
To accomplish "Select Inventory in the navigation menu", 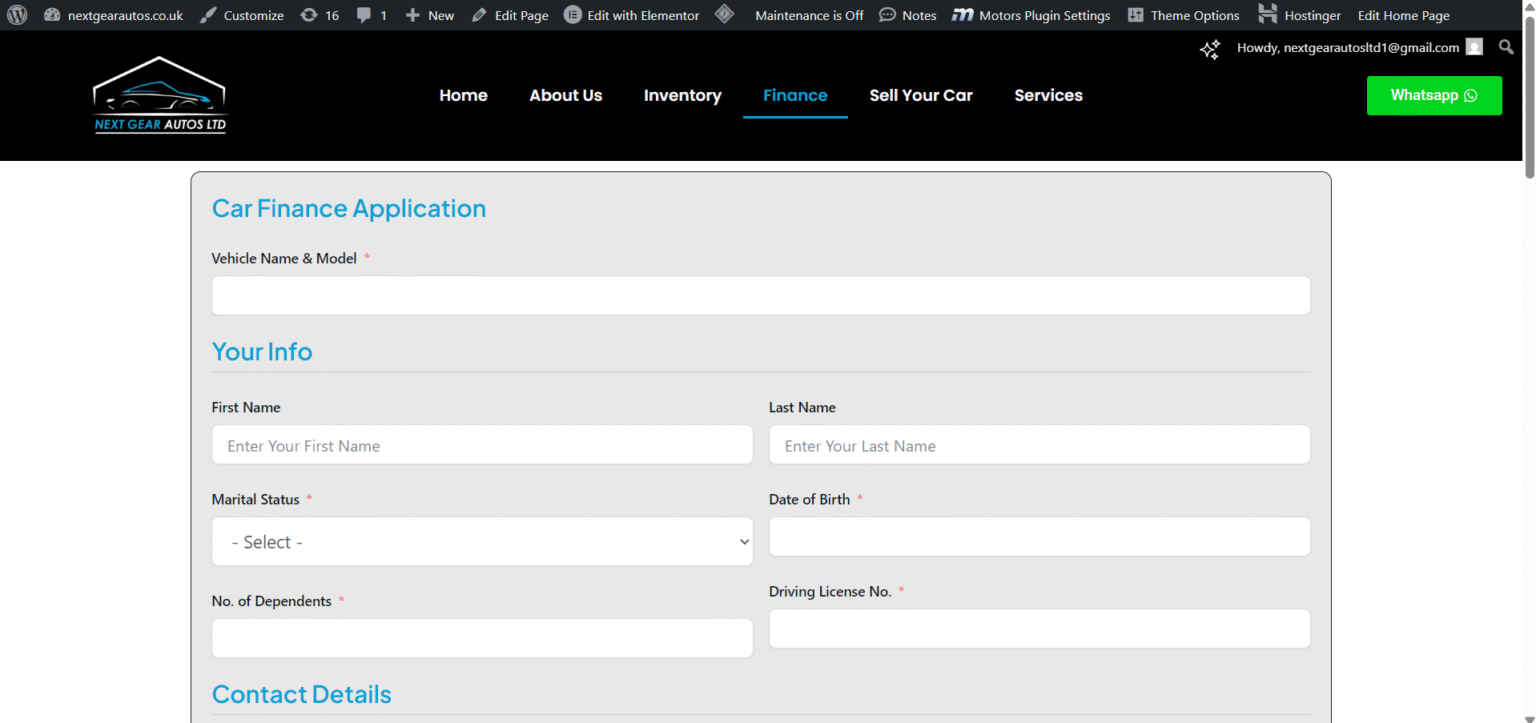I will click(683, 95).
